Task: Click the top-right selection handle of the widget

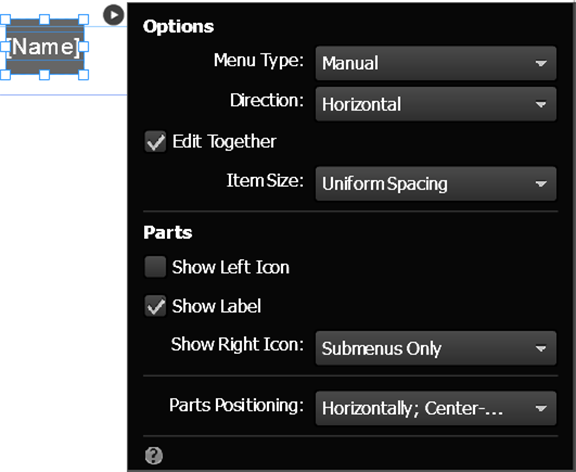Action: pos(83,19)
